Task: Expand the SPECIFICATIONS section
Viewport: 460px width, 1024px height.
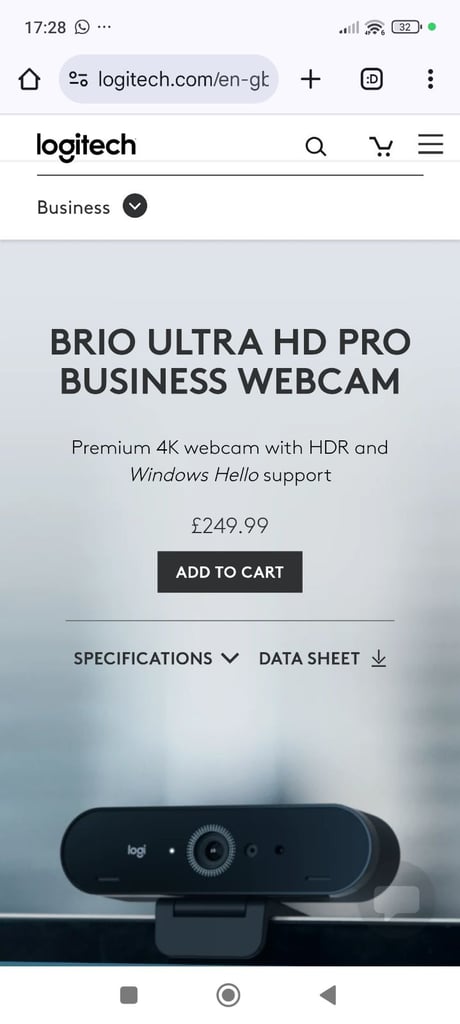Action: pyautogui.click(x=156, y=658)
